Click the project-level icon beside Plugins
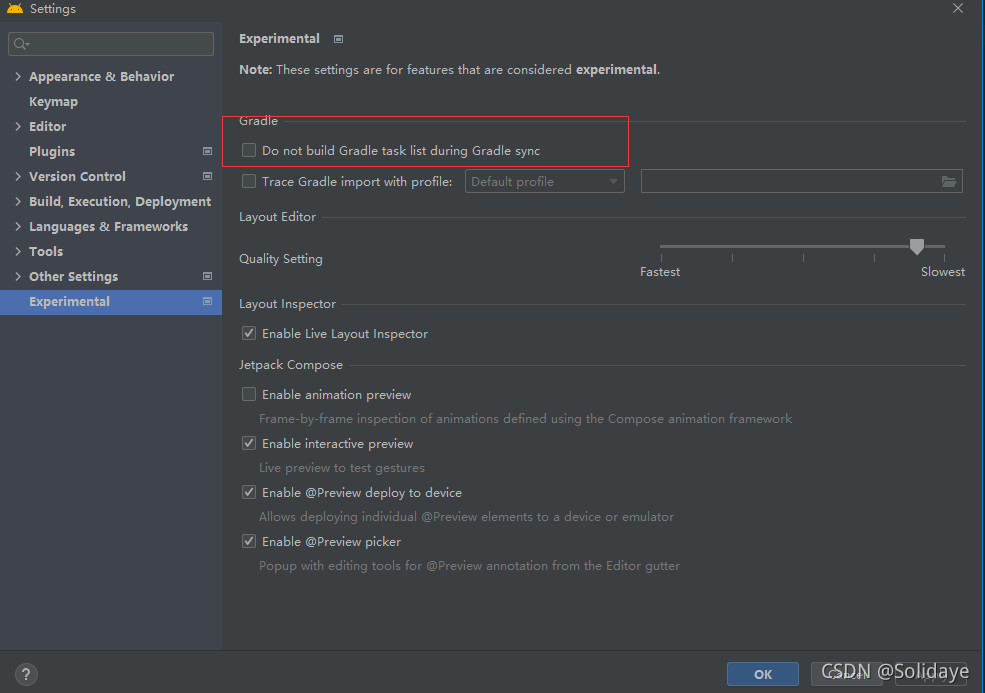Viewport: 985px width, 693px height. pyautogui.click(x=207, y=151)
